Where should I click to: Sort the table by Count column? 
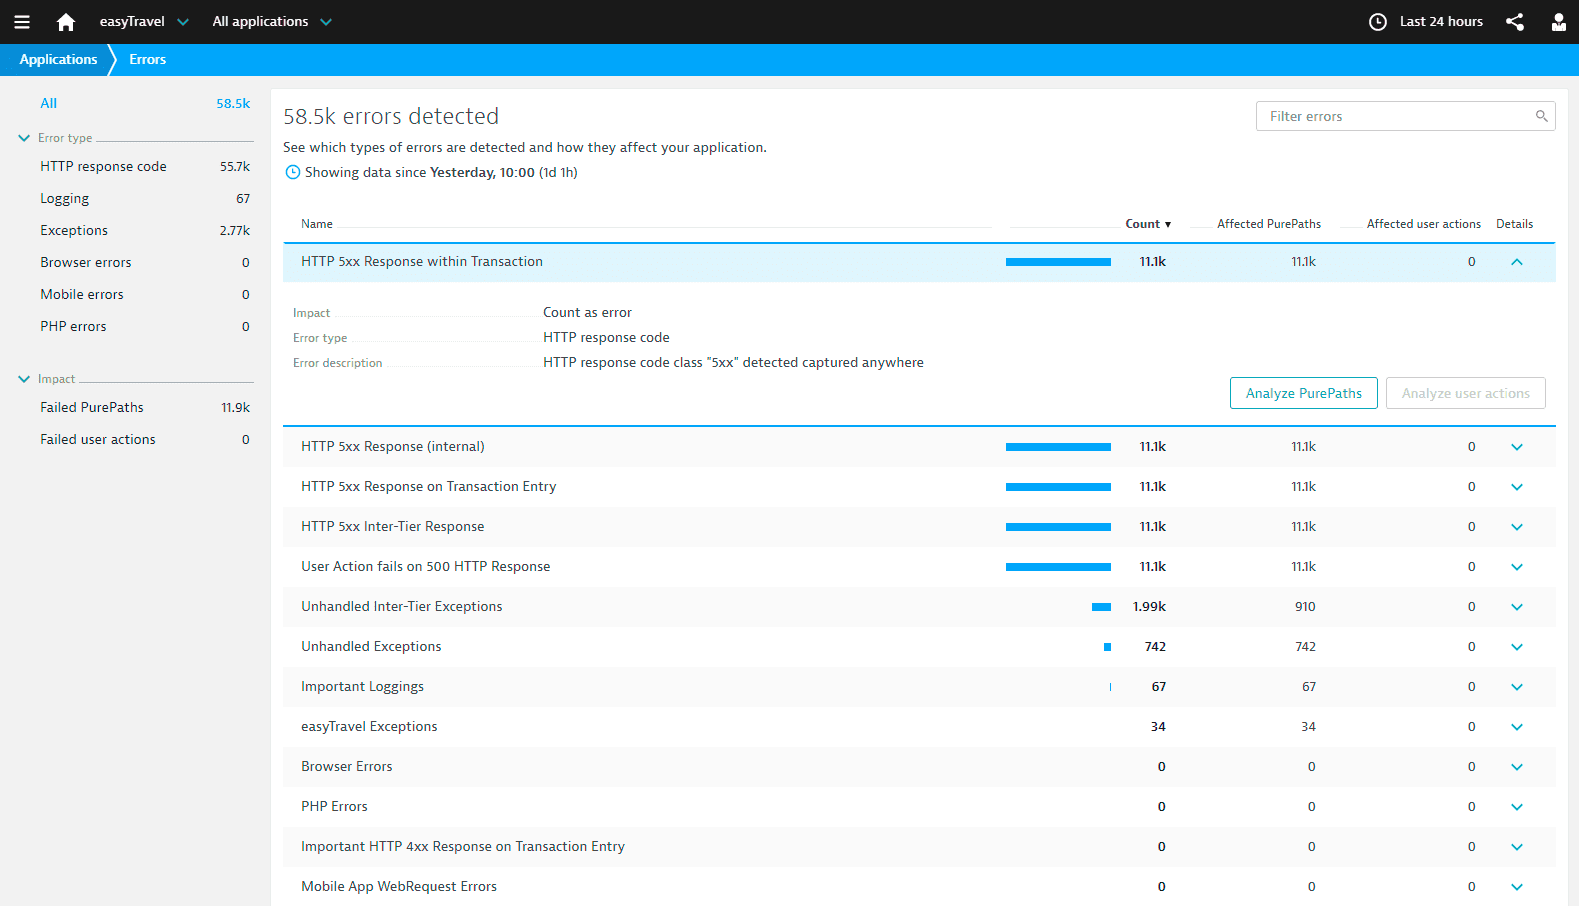pyautogui.click(x=1147, y=224)
